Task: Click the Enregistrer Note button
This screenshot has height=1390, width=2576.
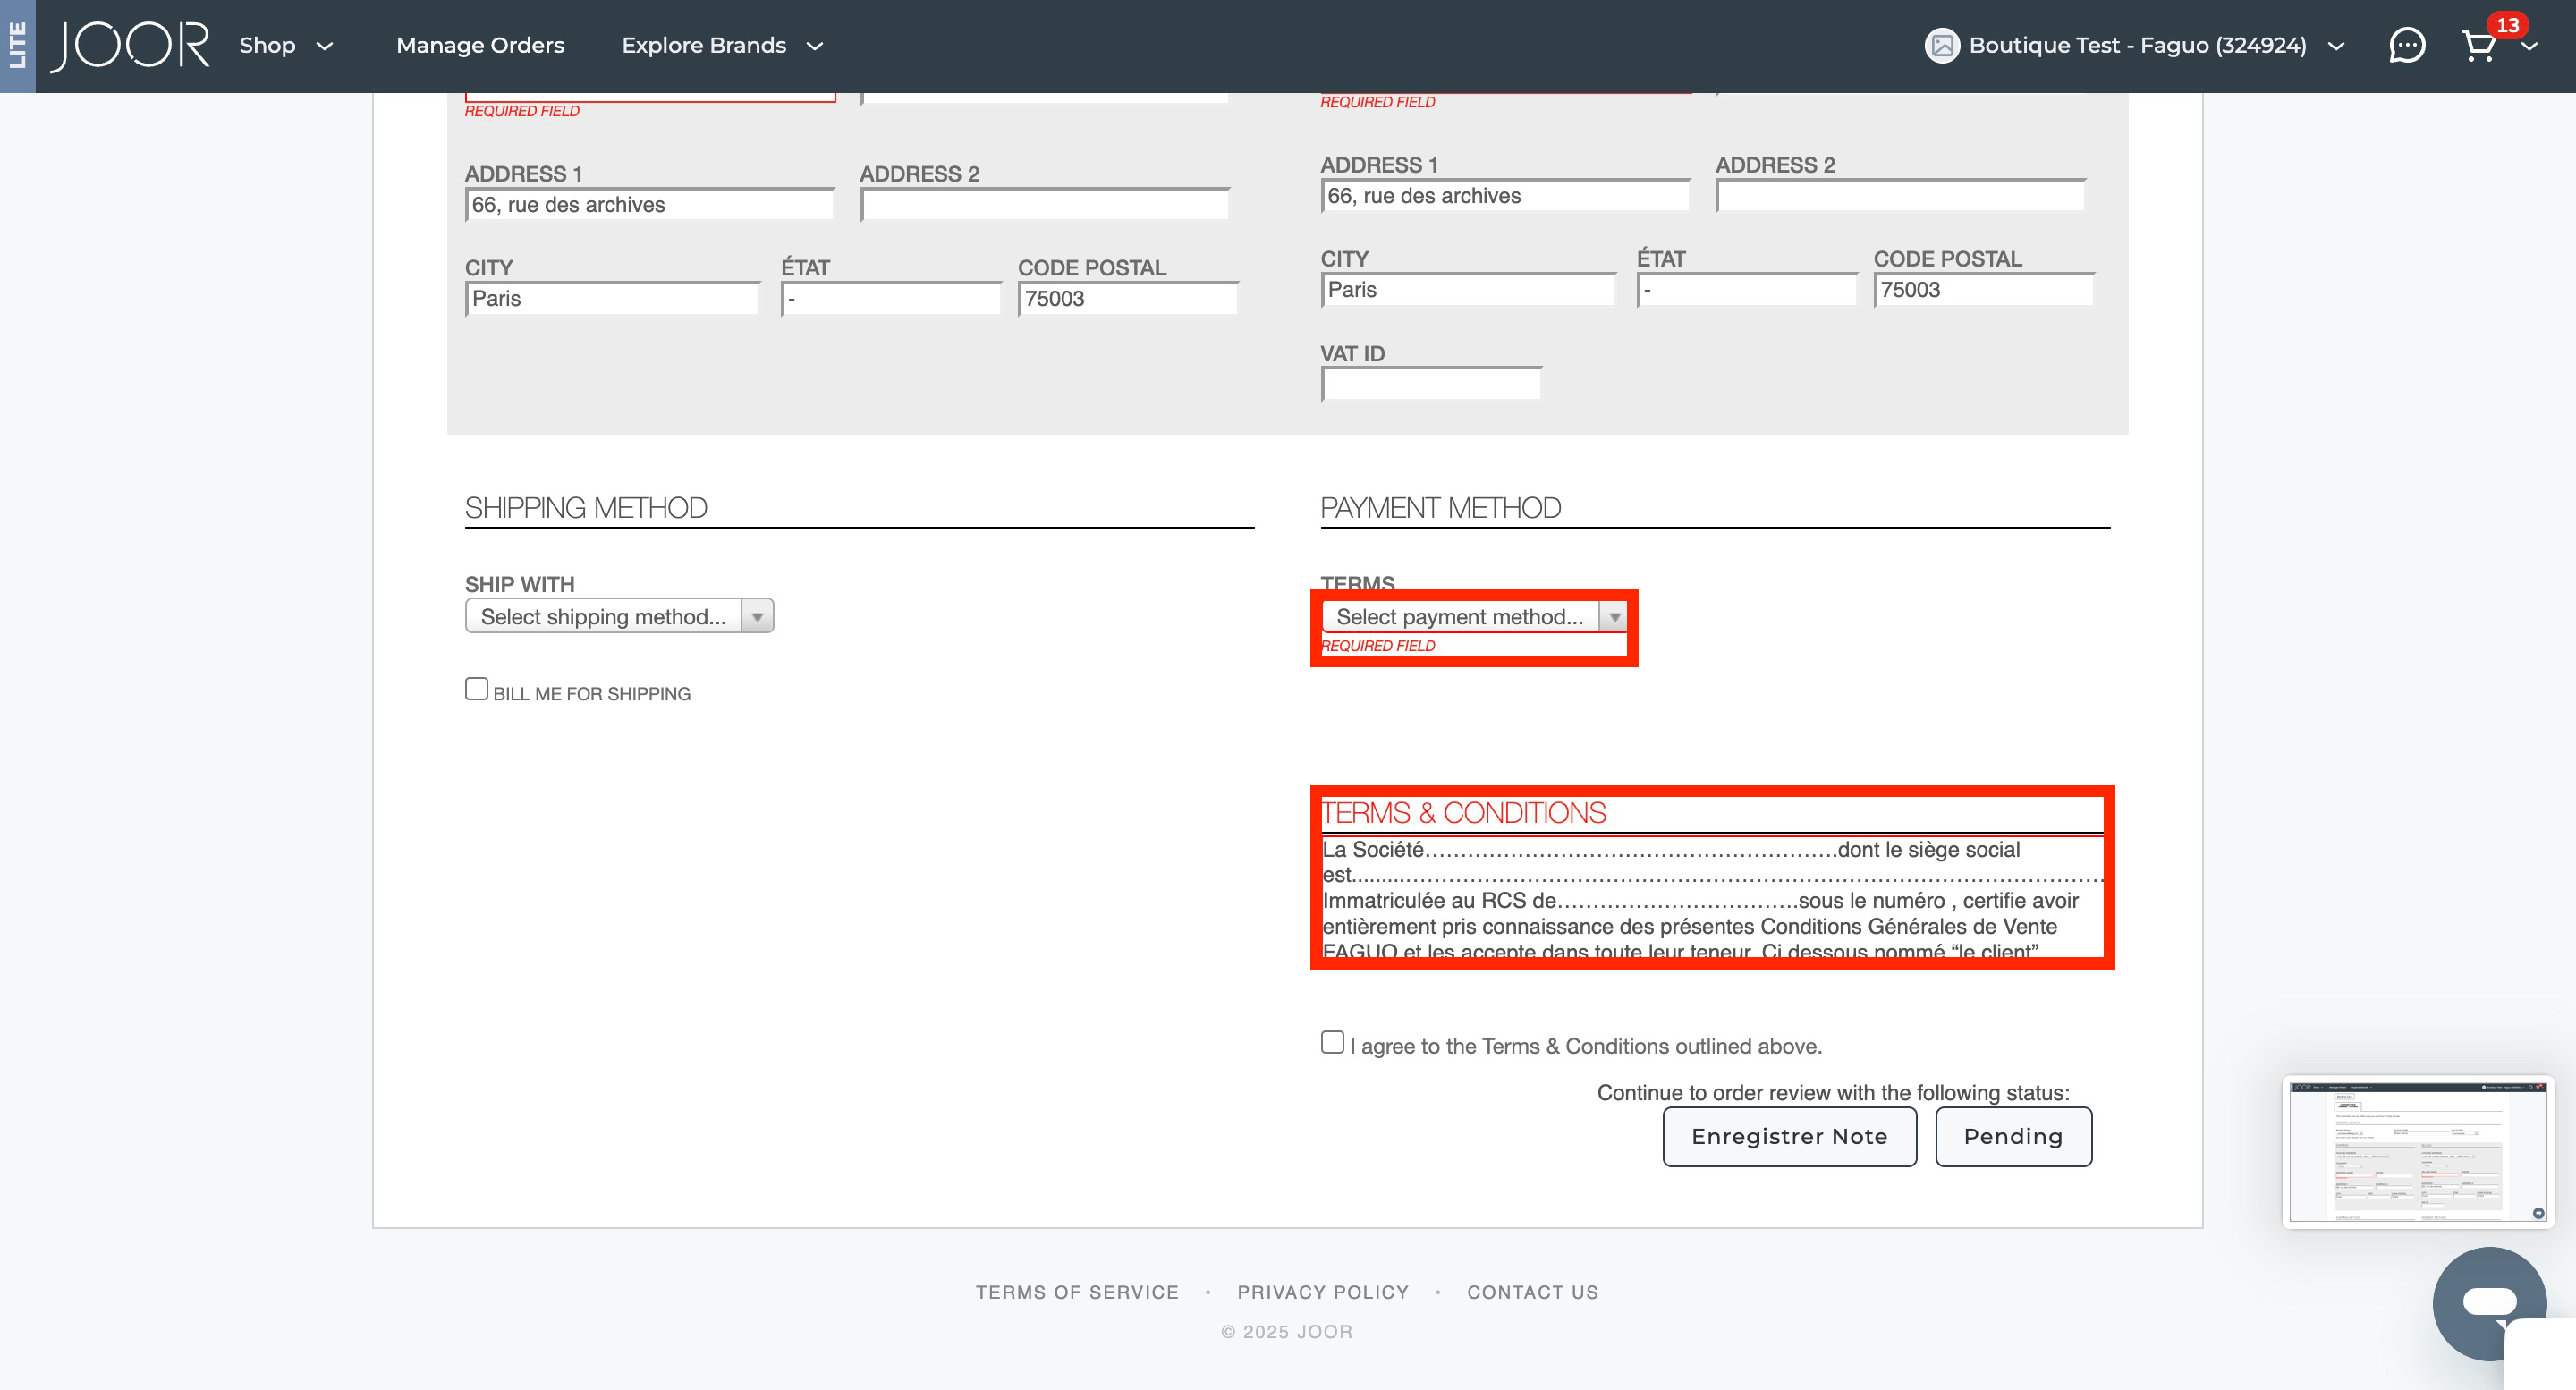Action: (x=1789, y=1136)
